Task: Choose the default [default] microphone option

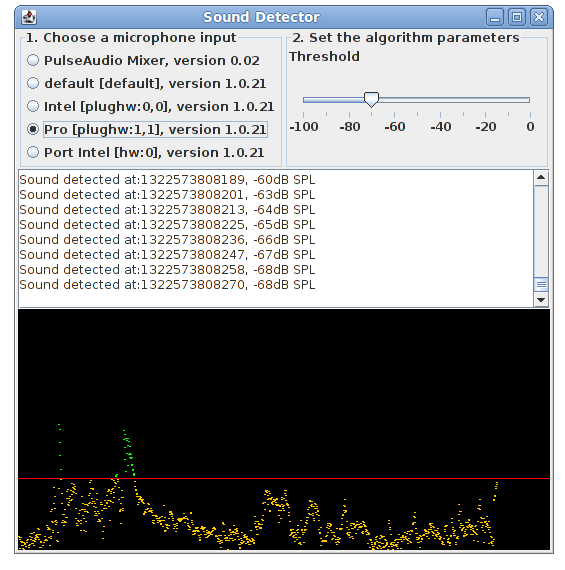Action: pos(33,83)
